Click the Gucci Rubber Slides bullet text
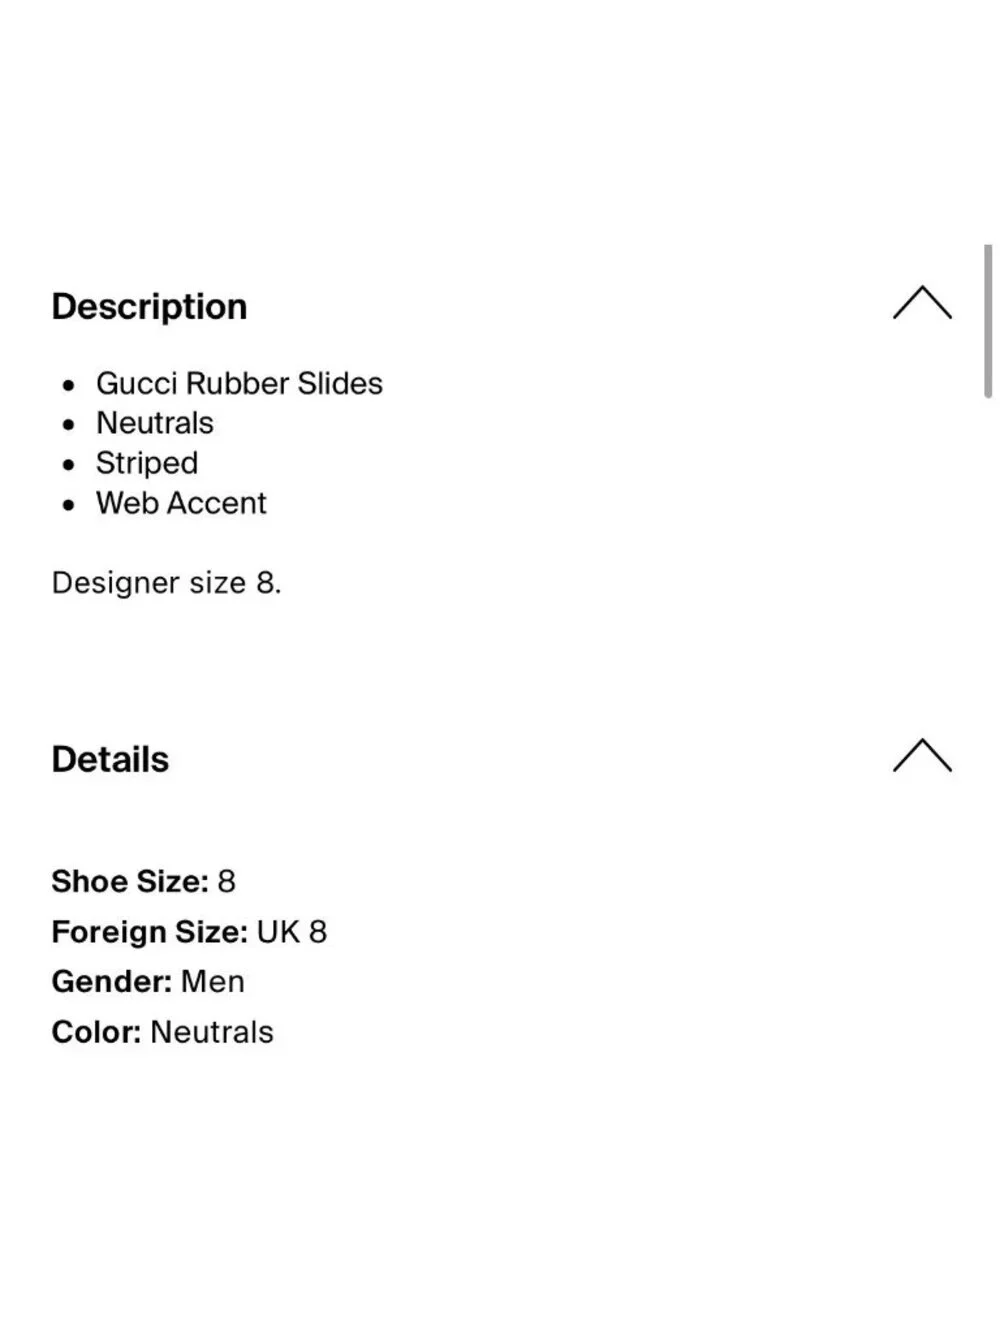Viewport: 1000px width, 1333px height. click(239, 383)
